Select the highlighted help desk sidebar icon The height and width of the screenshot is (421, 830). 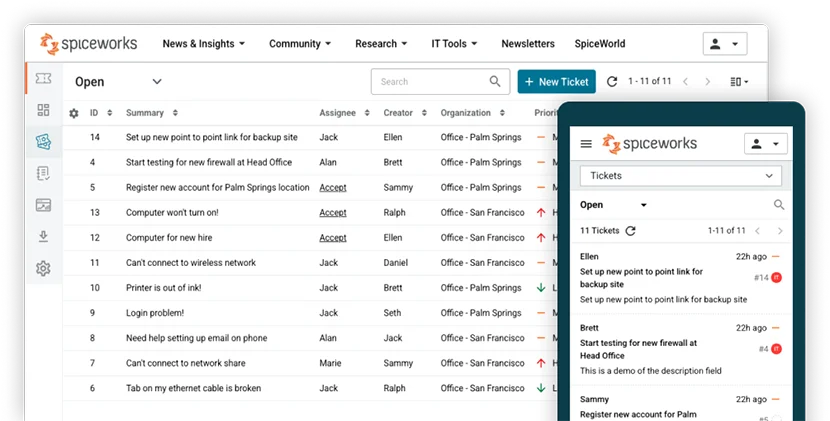(x=43, y=141)
